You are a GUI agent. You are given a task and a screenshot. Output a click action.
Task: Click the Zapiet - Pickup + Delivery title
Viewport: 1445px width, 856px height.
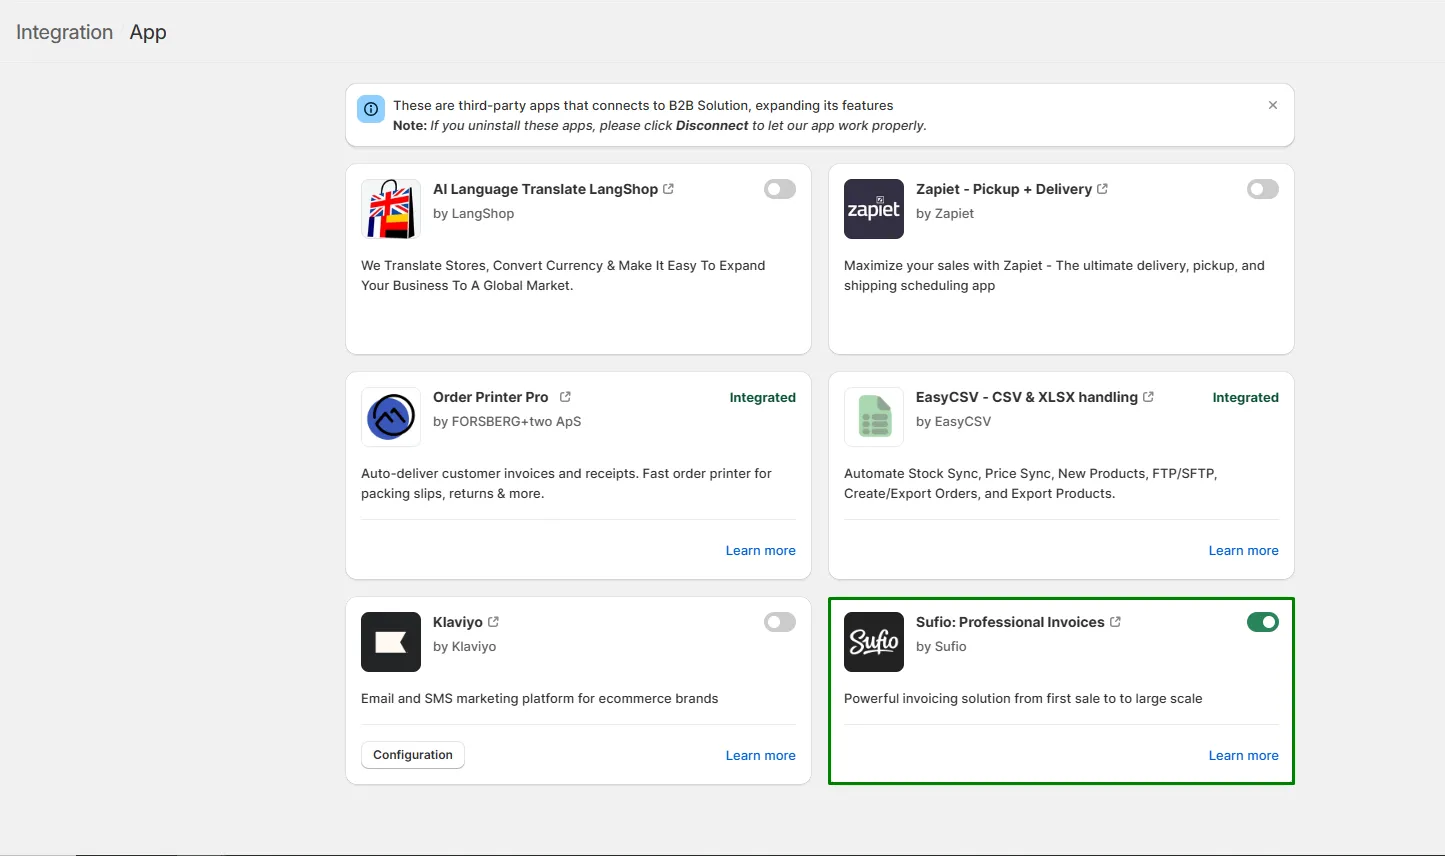click(x=1004, y=189)
